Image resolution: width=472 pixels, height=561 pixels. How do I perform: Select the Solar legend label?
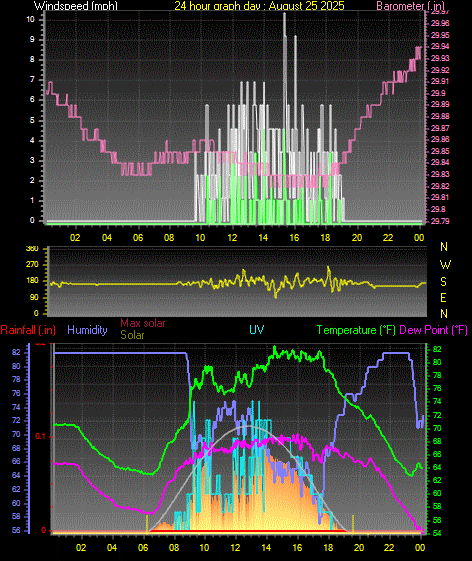(x=132, y=335)
